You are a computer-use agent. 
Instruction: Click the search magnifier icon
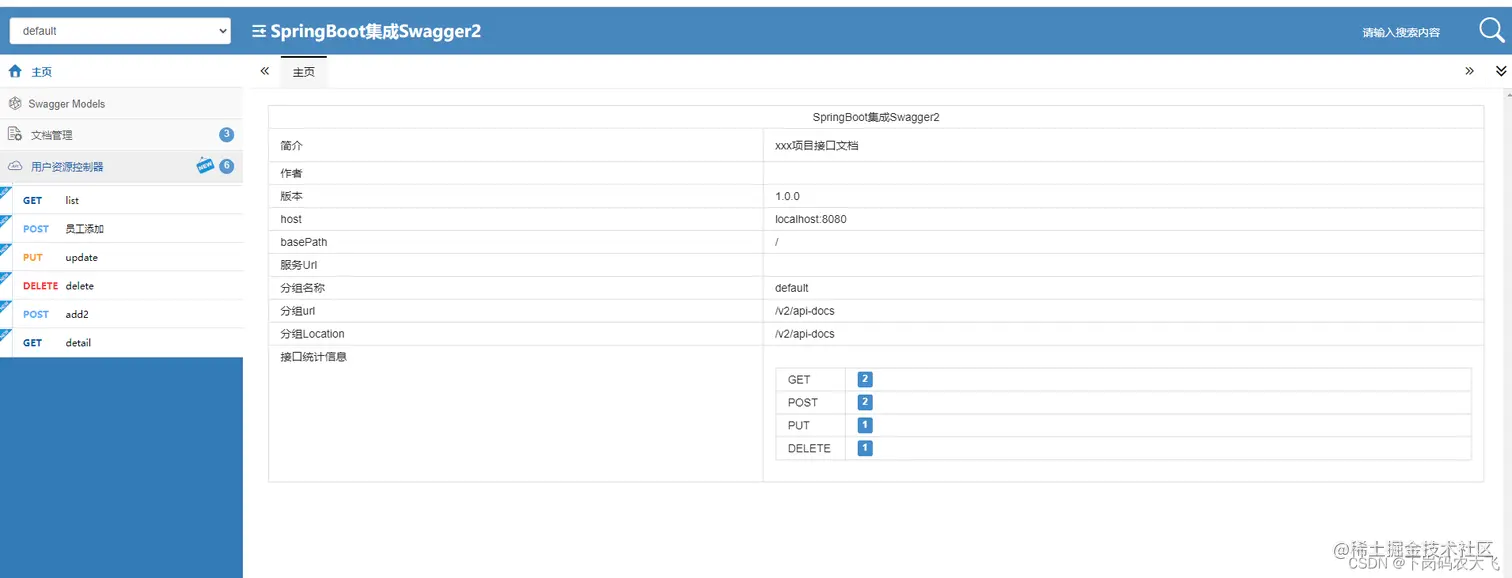pos(1491,31)
